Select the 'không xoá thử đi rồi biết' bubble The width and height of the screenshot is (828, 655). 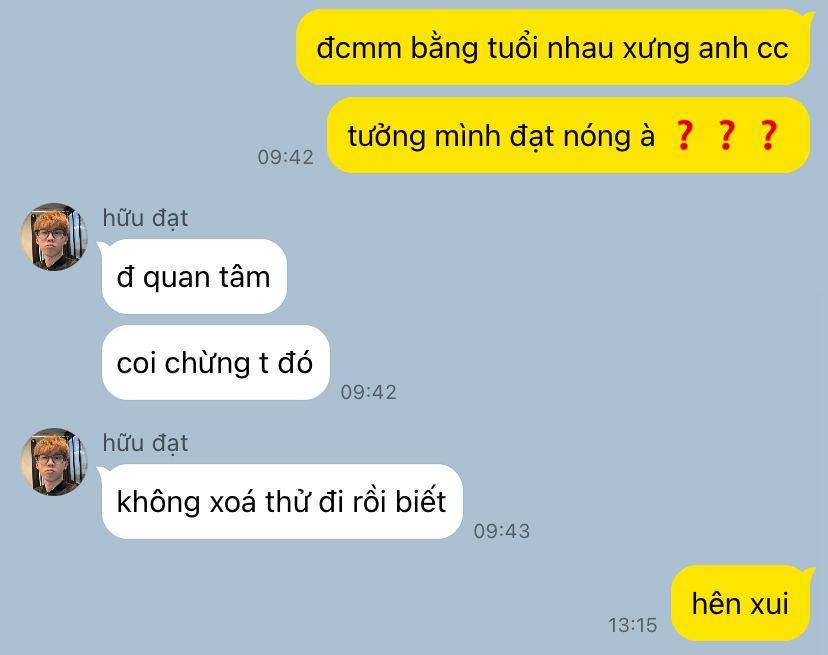coord(282,501)
